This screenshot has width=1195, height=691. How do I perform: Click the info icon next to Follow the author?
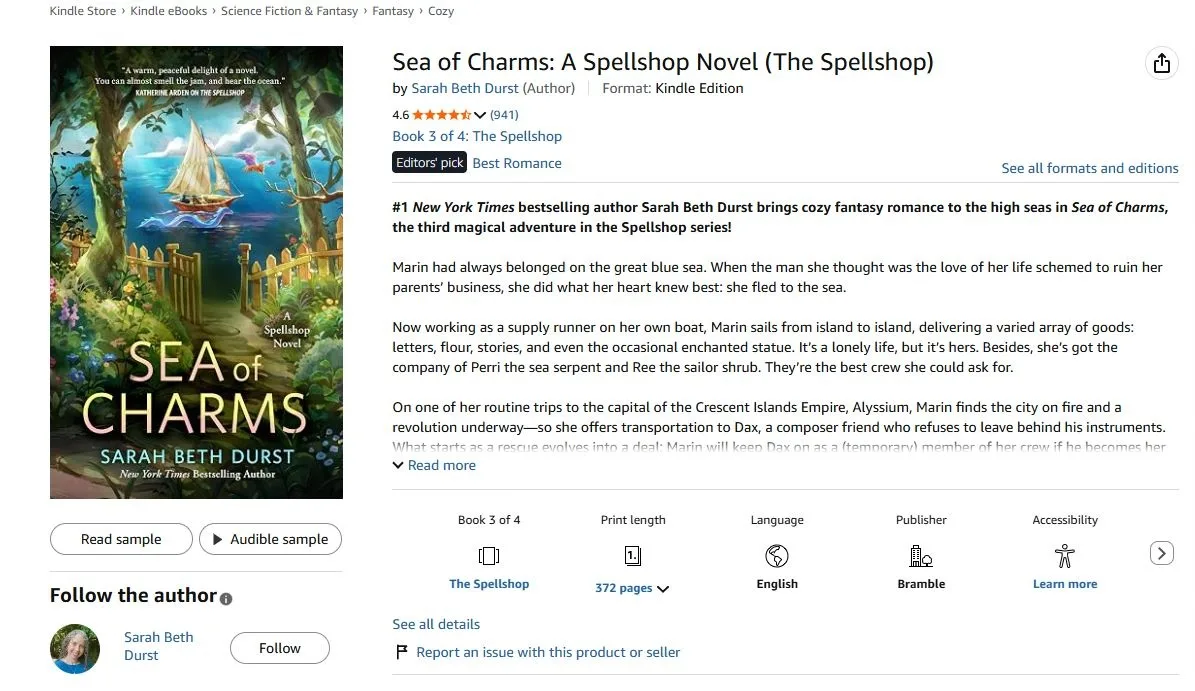(x=226, y=599)
